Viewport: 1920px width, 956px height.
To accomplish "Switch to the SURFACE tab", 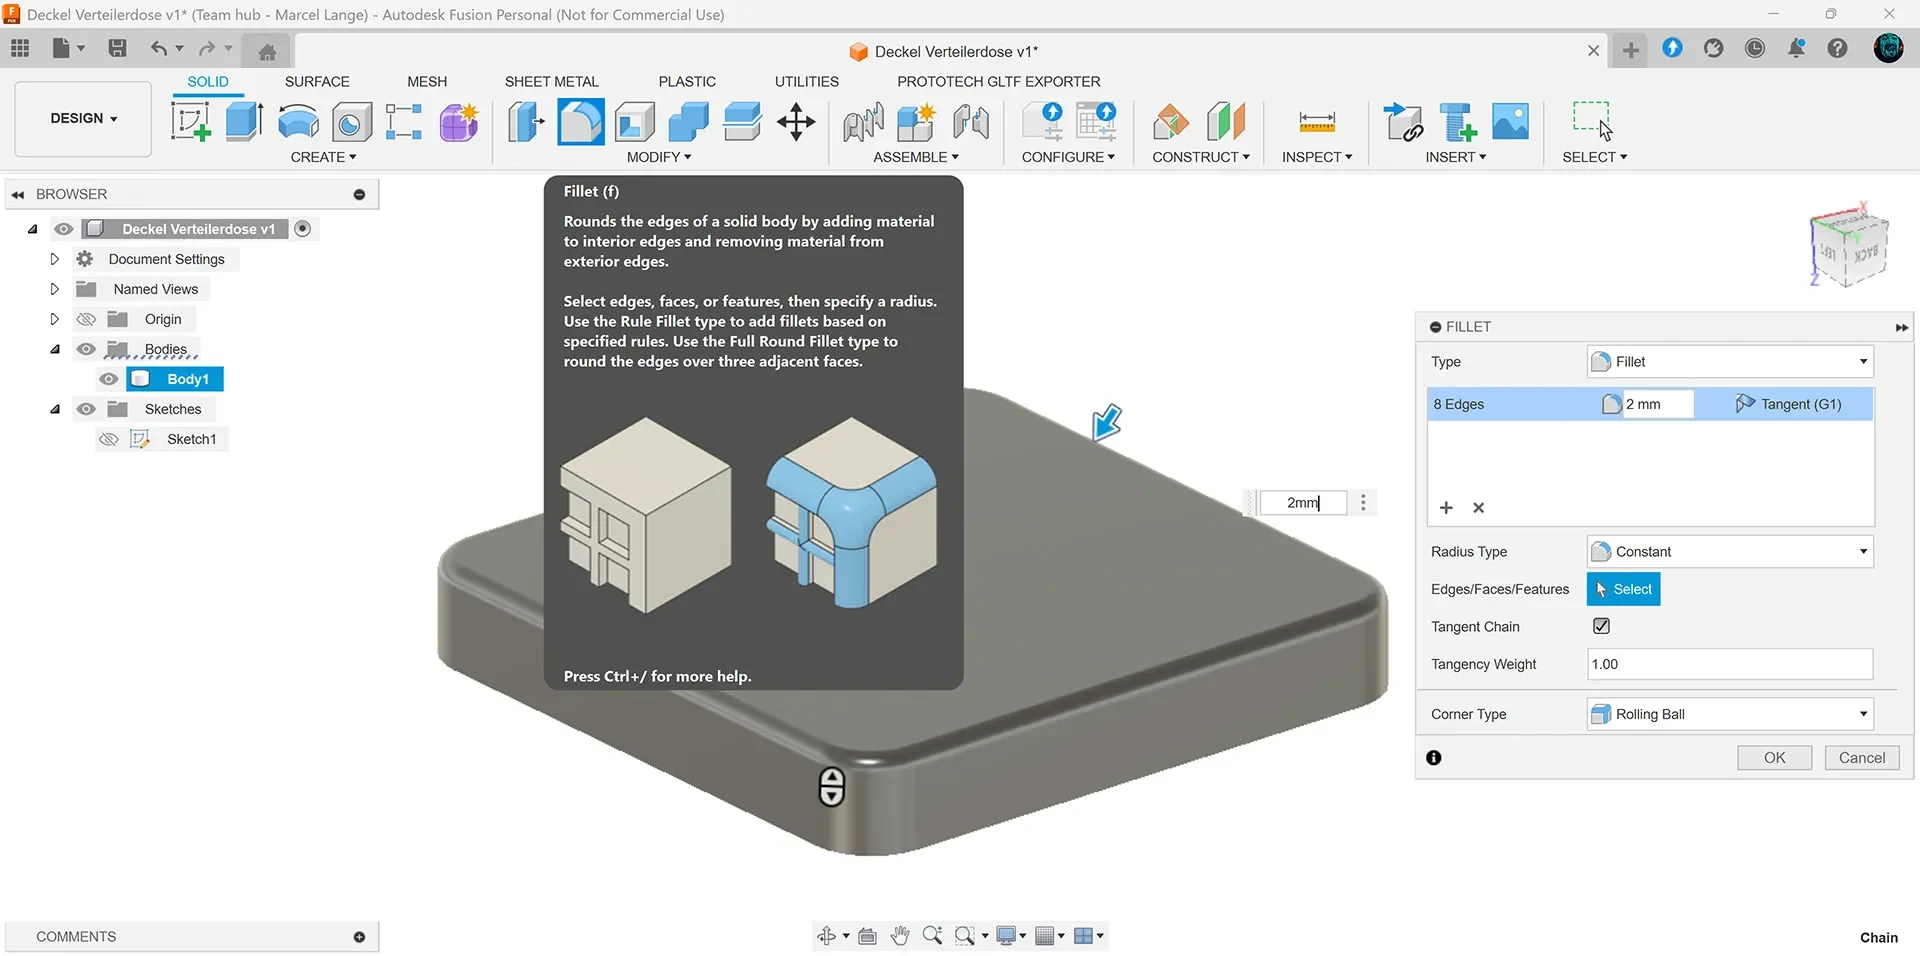I will coord(317,82).
